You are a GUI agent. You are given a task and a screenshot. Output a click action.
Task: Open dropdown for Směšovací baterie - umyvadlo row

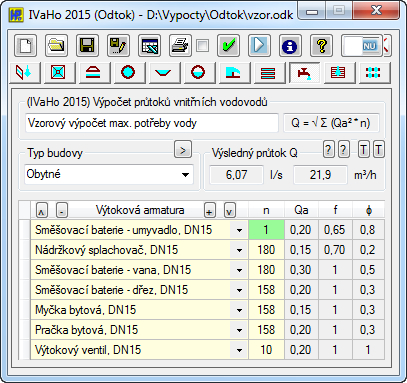(239, 230)
